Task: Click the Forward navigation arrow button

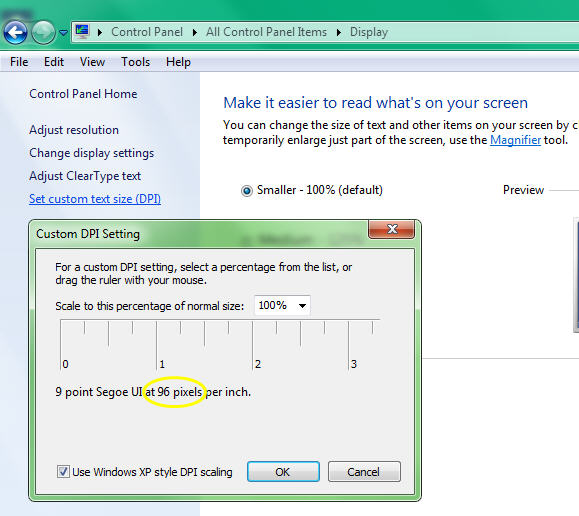Action: [x=43, y=33]
